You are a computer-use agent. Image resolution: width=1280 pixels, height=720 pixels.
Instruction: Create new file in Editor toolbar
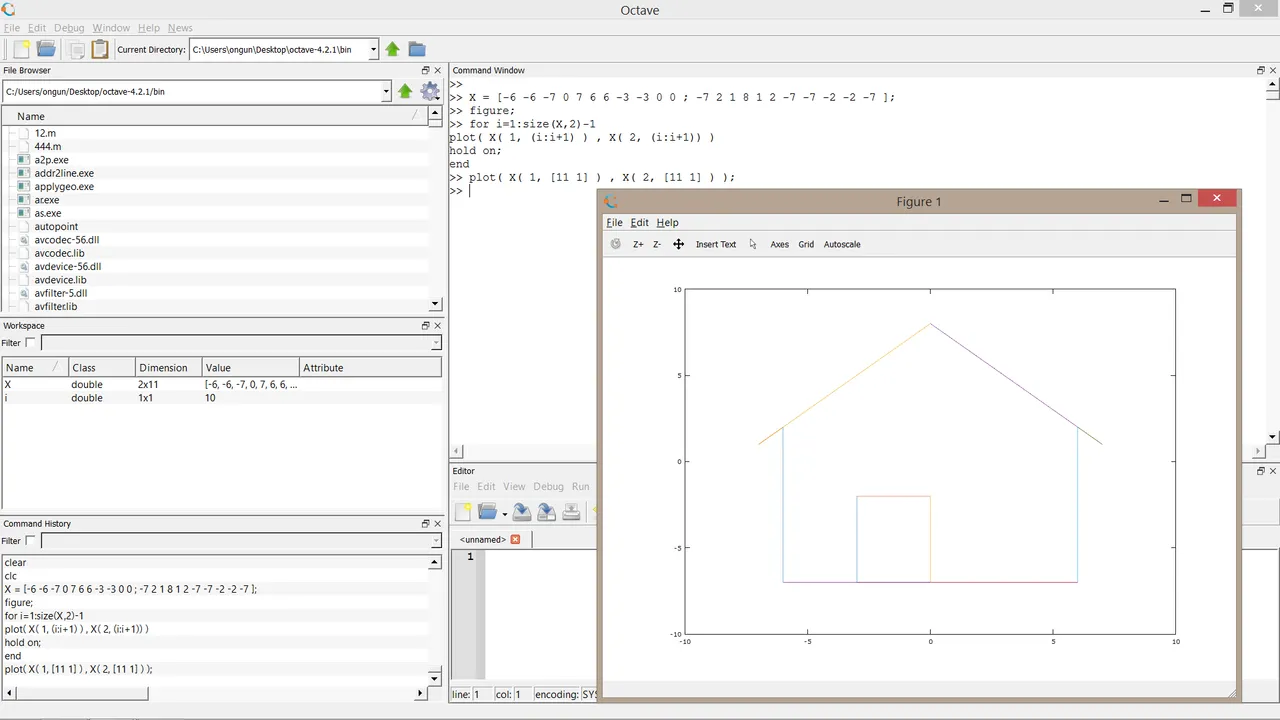click(463, 512)
